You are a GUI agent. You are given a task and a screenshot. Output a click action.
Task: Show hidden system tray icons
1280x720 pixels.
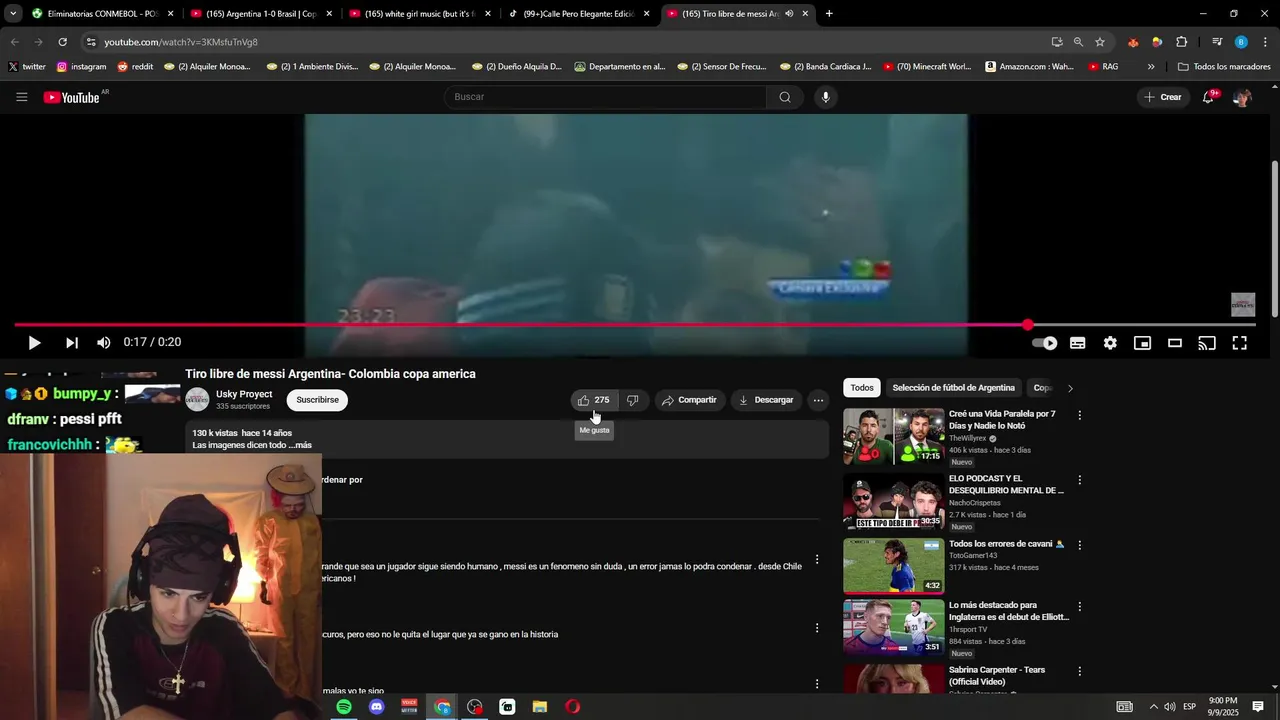1152,707
